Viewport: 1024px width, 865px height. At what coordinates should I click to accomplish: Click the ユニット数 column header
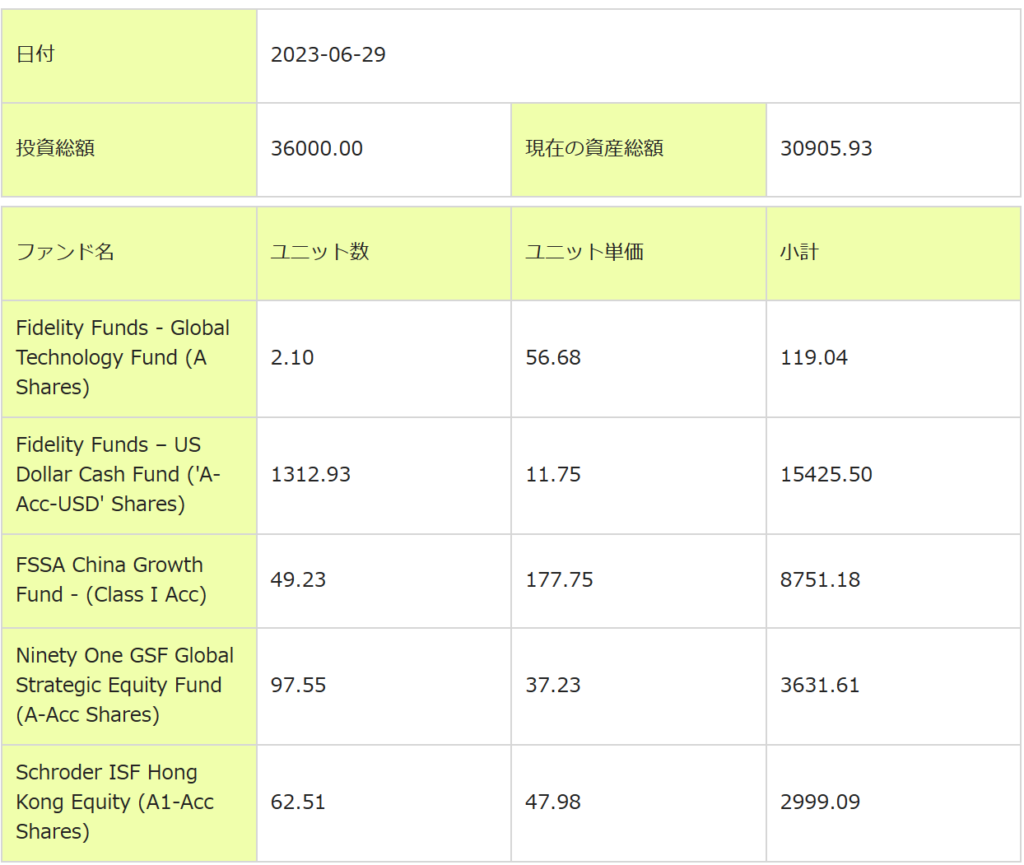[x=320, y=252]
